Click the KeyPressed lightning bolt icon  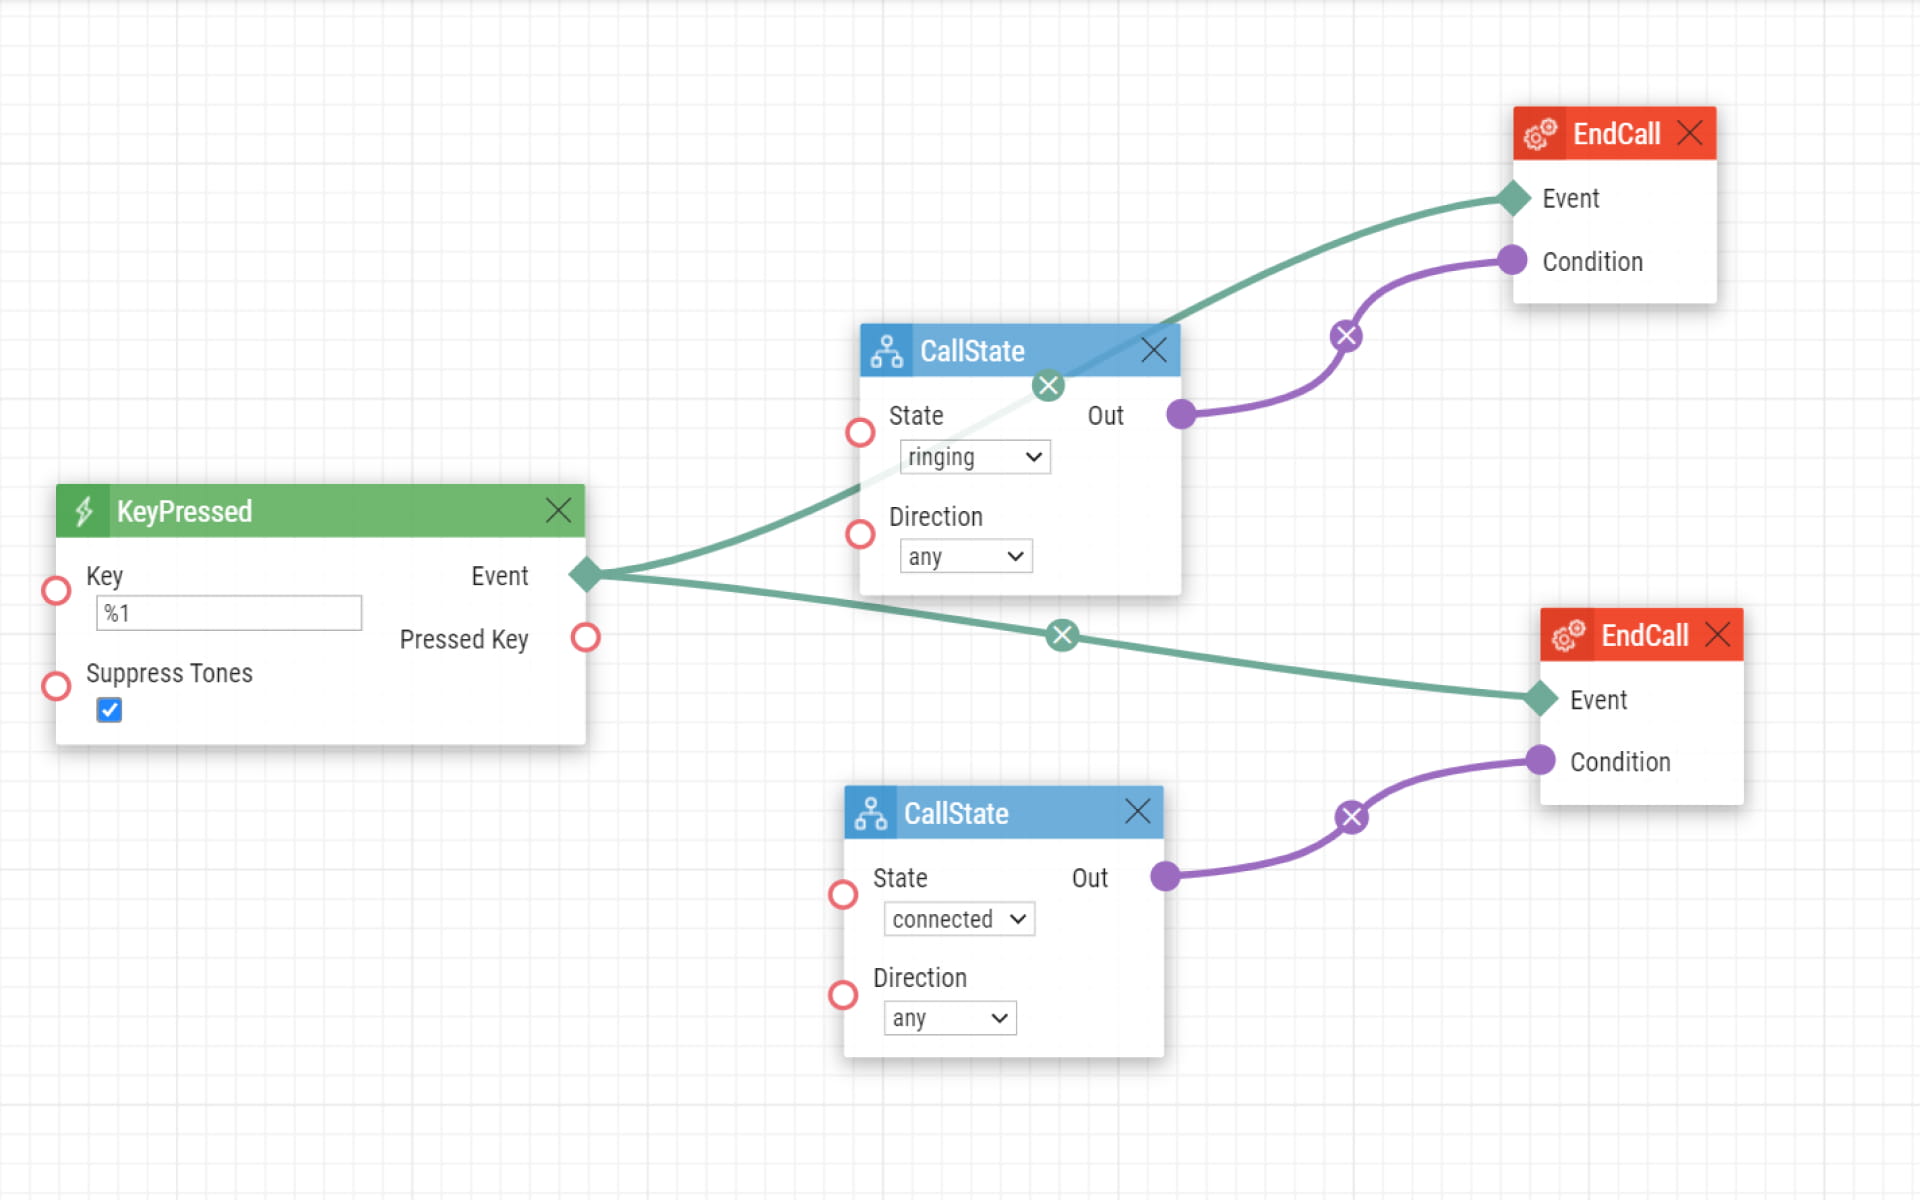point(84,511)
